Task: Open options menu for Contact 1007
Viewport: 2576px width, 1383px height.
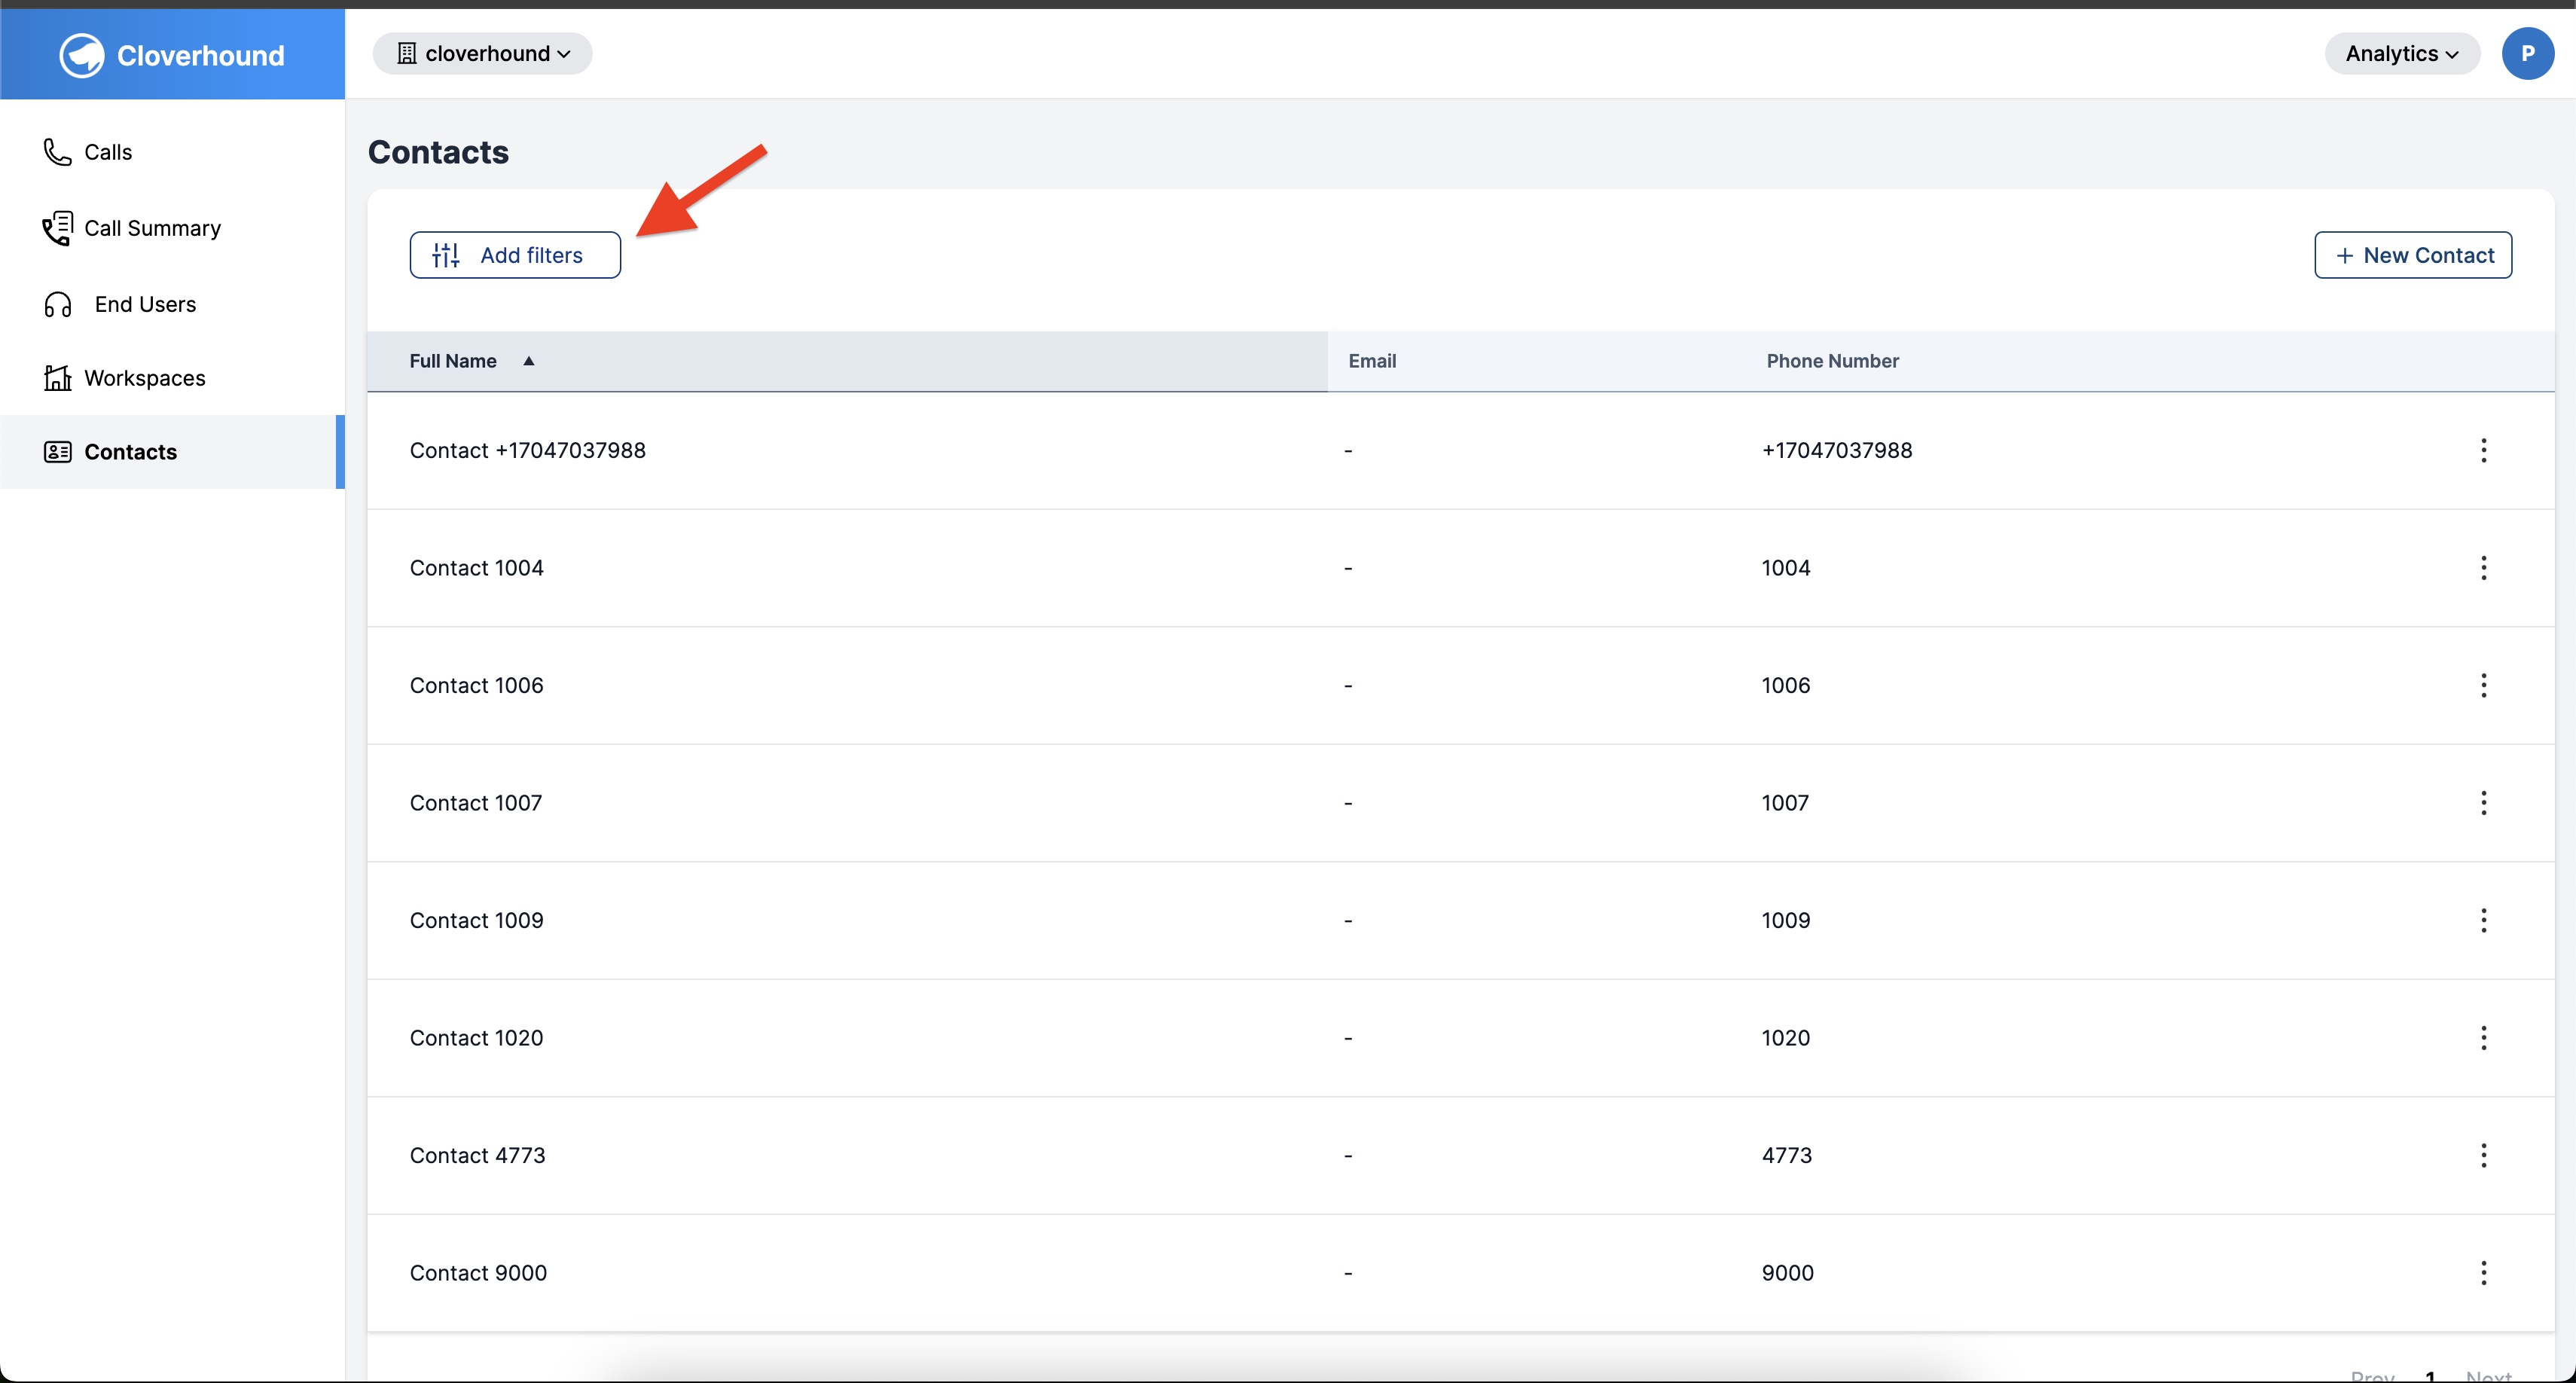Action: (x=2483, y=803)
